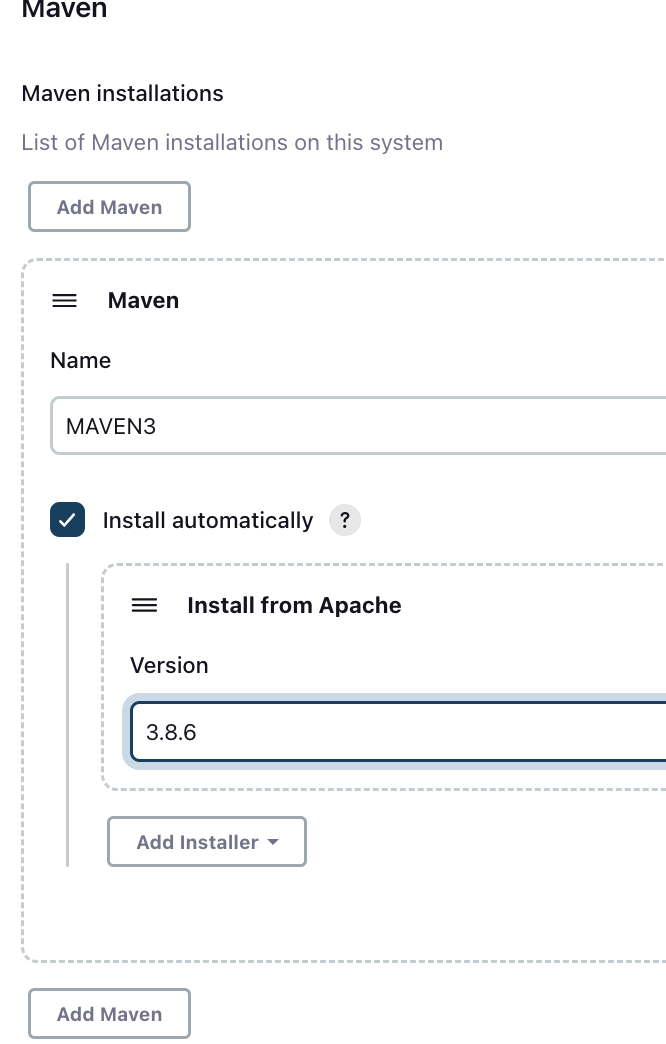This screenshot has width=666, height=1044.
Task: Open the Install automatically help question mark
Action: pyautogui.click(x=345, y=520)
